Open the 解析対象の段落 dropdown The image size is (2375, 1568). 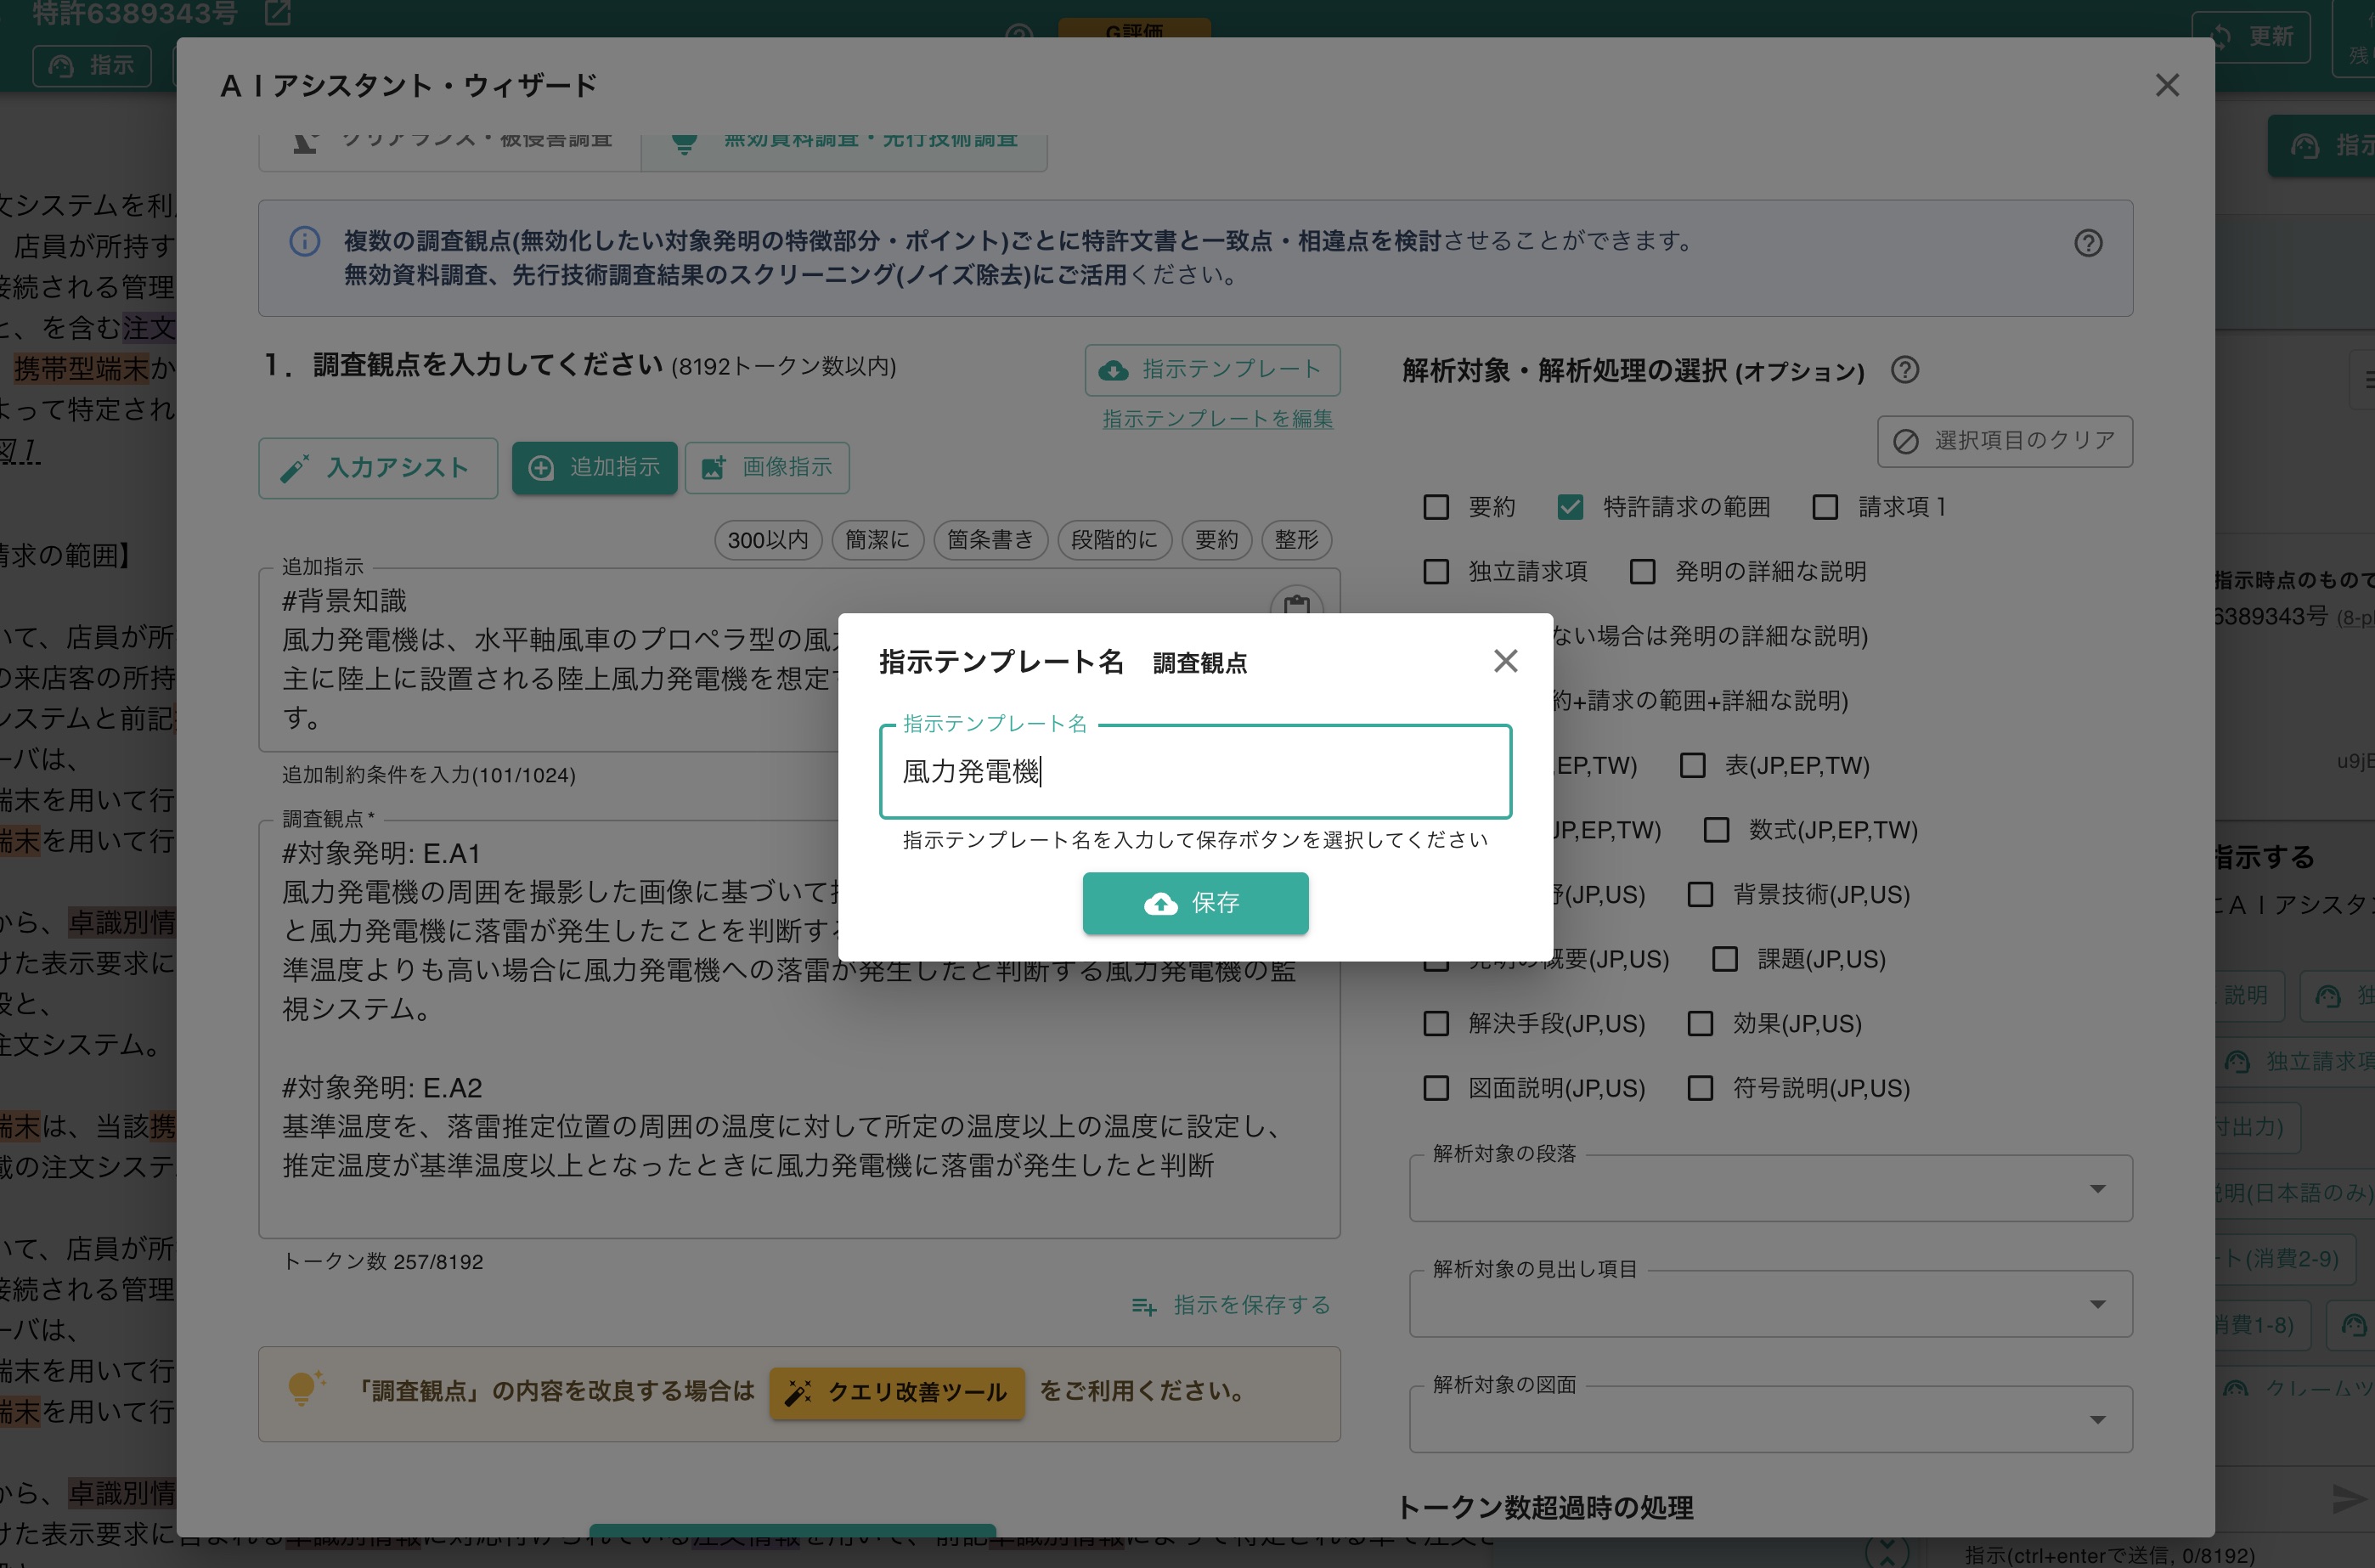click(1770, 1189)
